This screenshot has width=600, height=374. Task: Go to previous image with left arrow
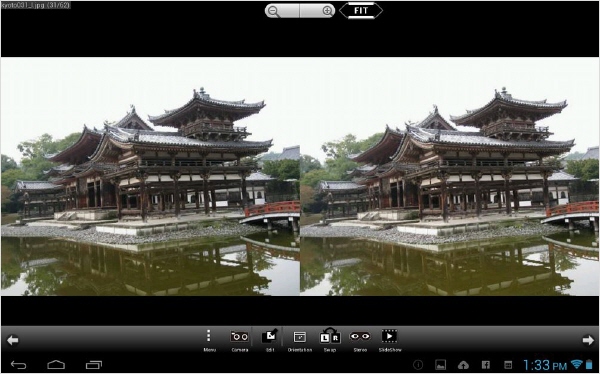(x=12, y=340)
